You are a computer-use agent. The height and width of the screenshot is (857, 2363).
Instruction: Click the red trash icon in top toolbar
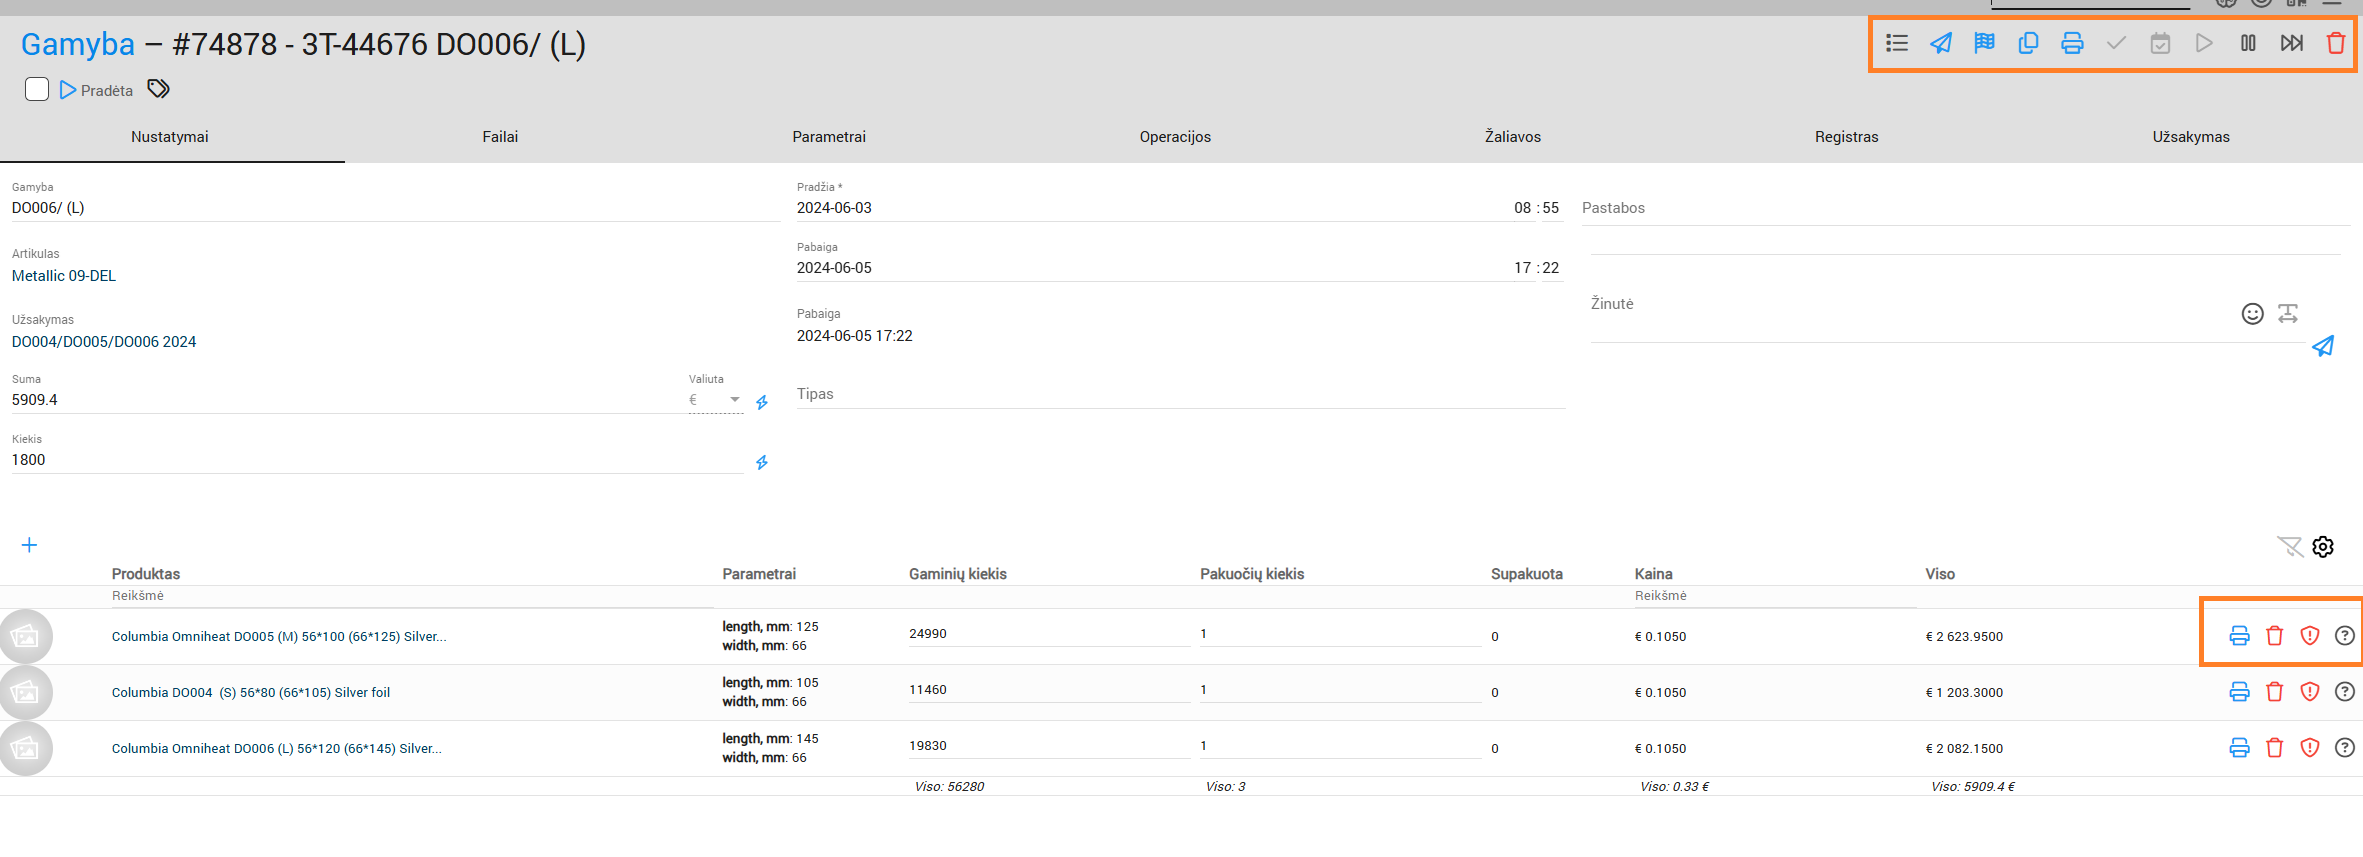2335,43
